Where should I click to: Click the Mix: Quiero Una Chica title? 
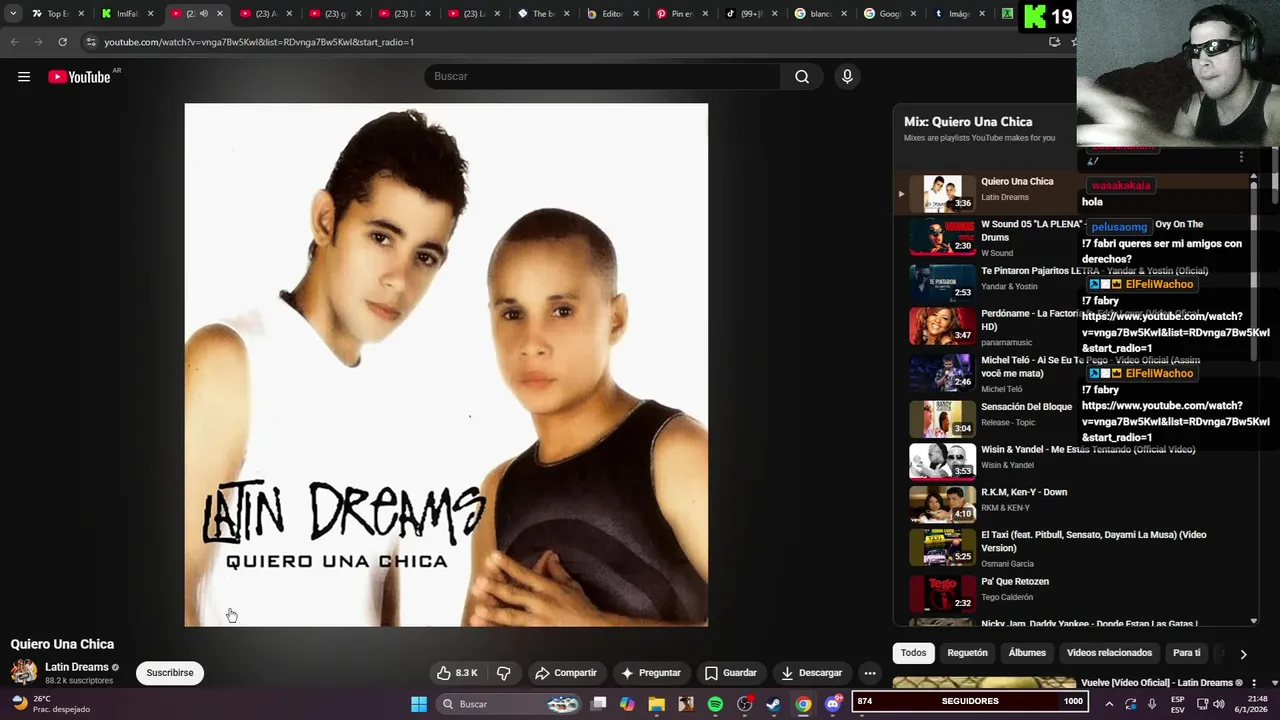[x=968, y=122]
